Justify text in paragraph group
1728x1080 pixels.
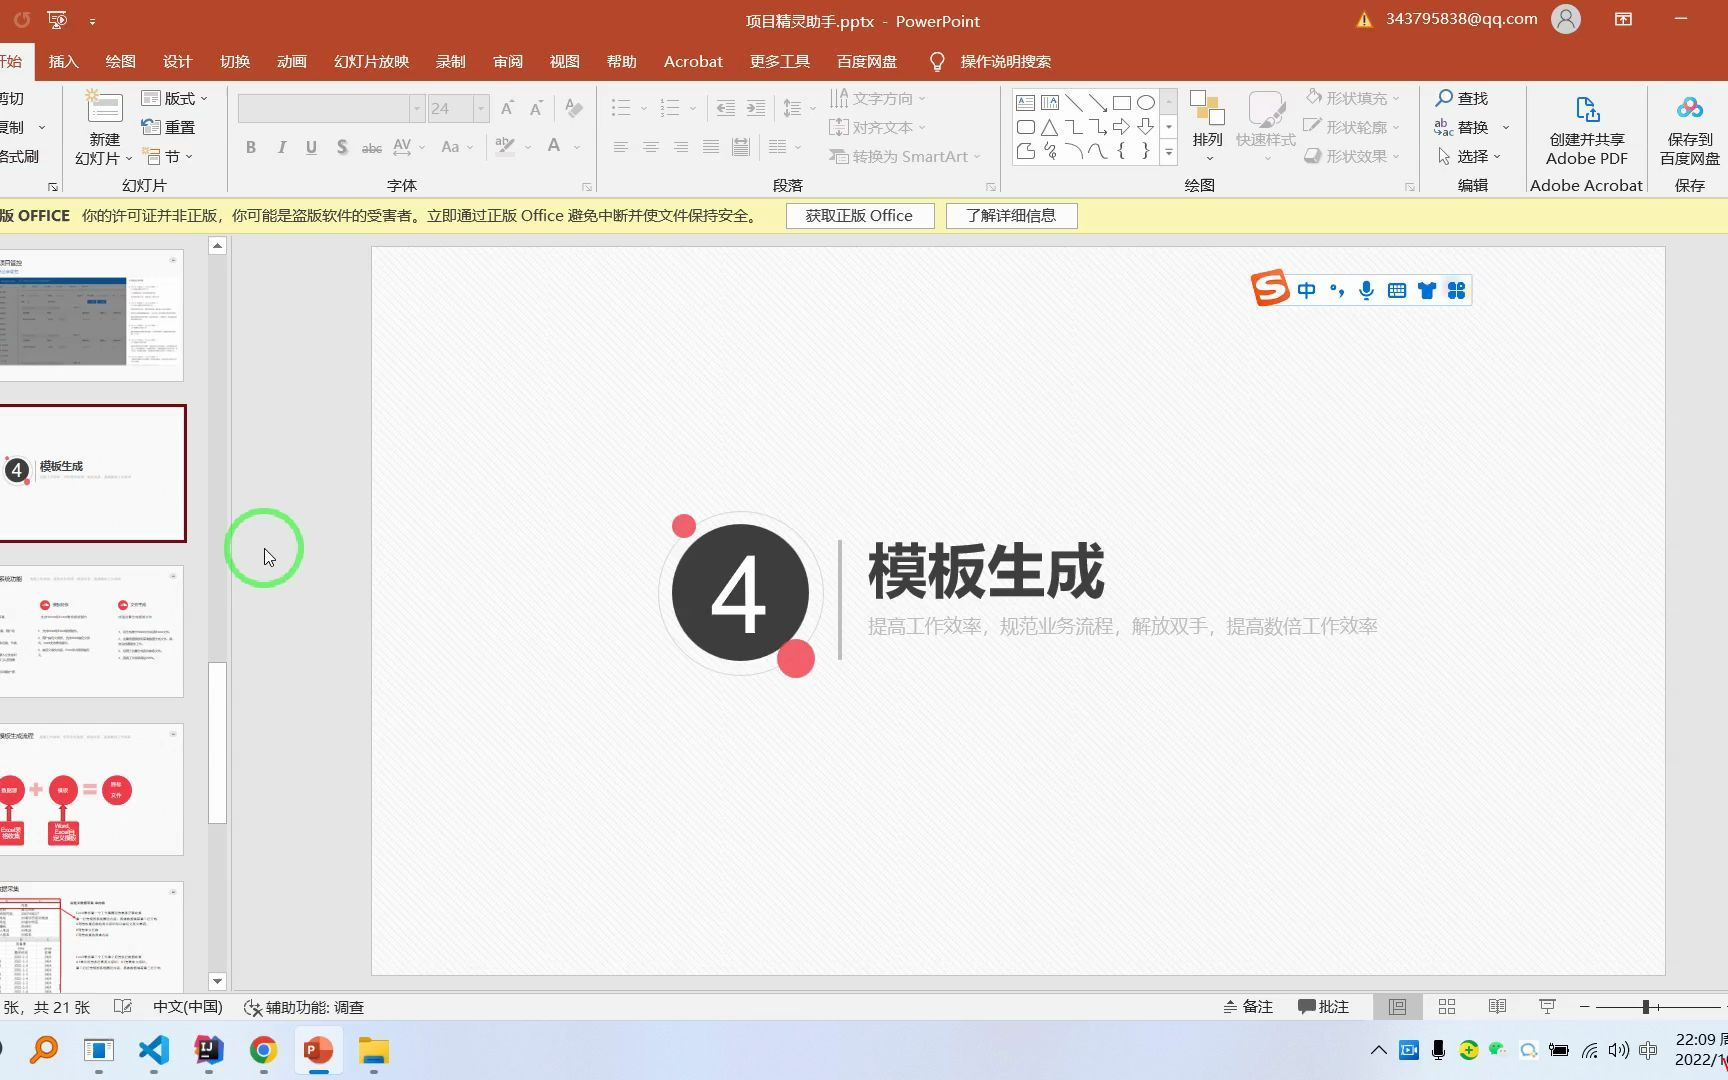pyautogui.click(x=711, y=147)
